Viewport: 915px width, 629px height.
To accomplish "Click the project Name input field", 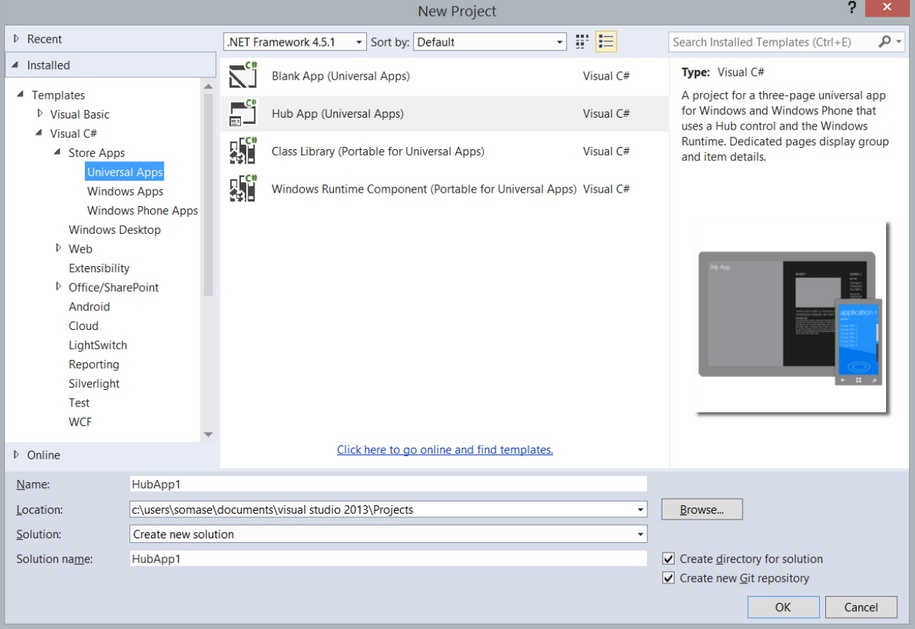I will point(388,484).
